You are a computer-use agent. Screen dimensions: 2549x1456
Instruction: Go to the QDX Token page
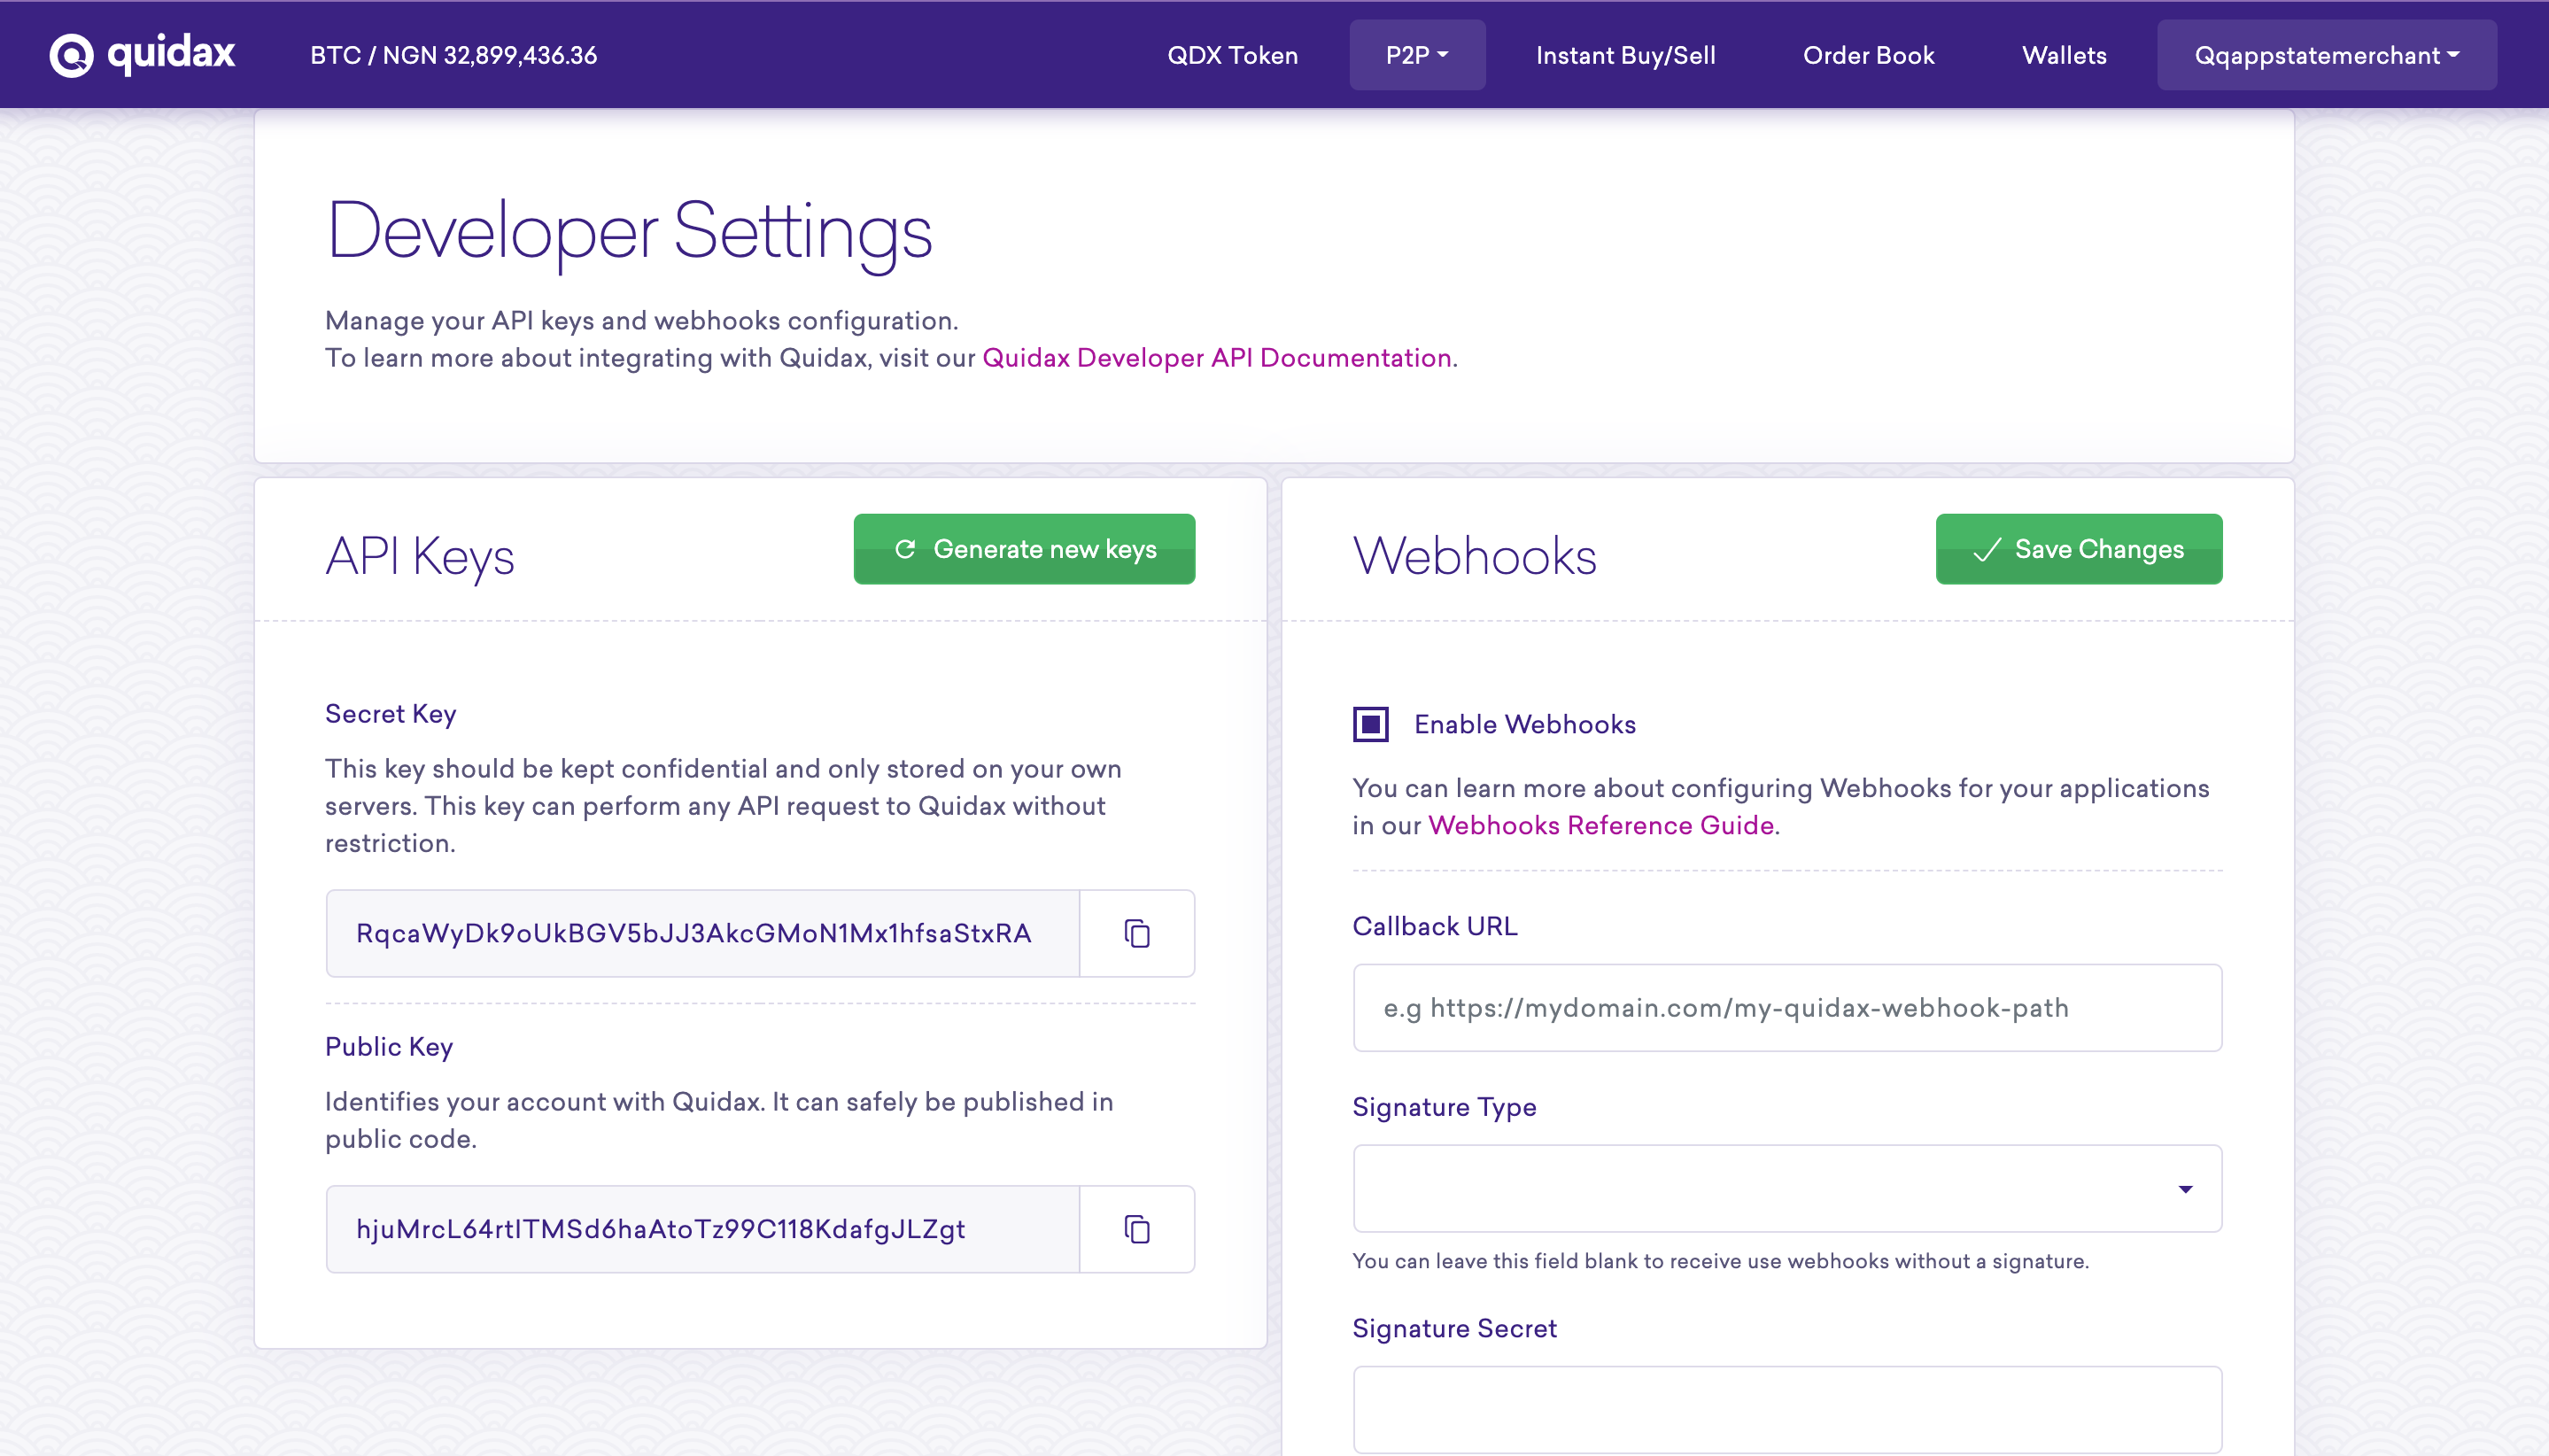(1232, 55)
